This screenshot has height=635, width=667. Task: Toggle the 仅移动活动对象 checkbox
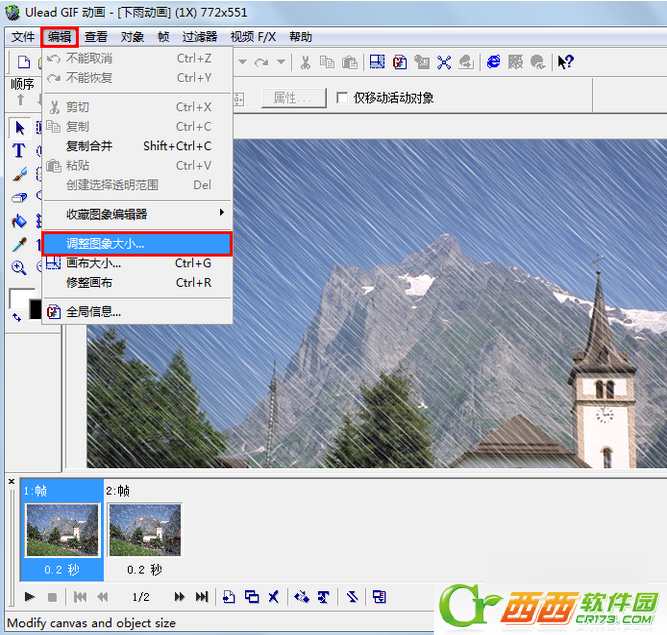(342, 98)
